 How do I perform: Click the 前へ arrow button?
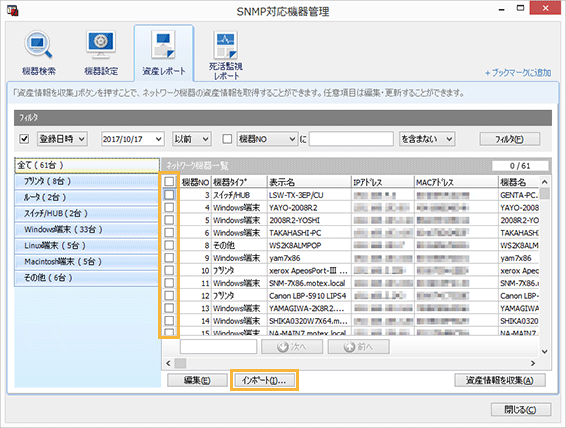[x=358, y=347]
